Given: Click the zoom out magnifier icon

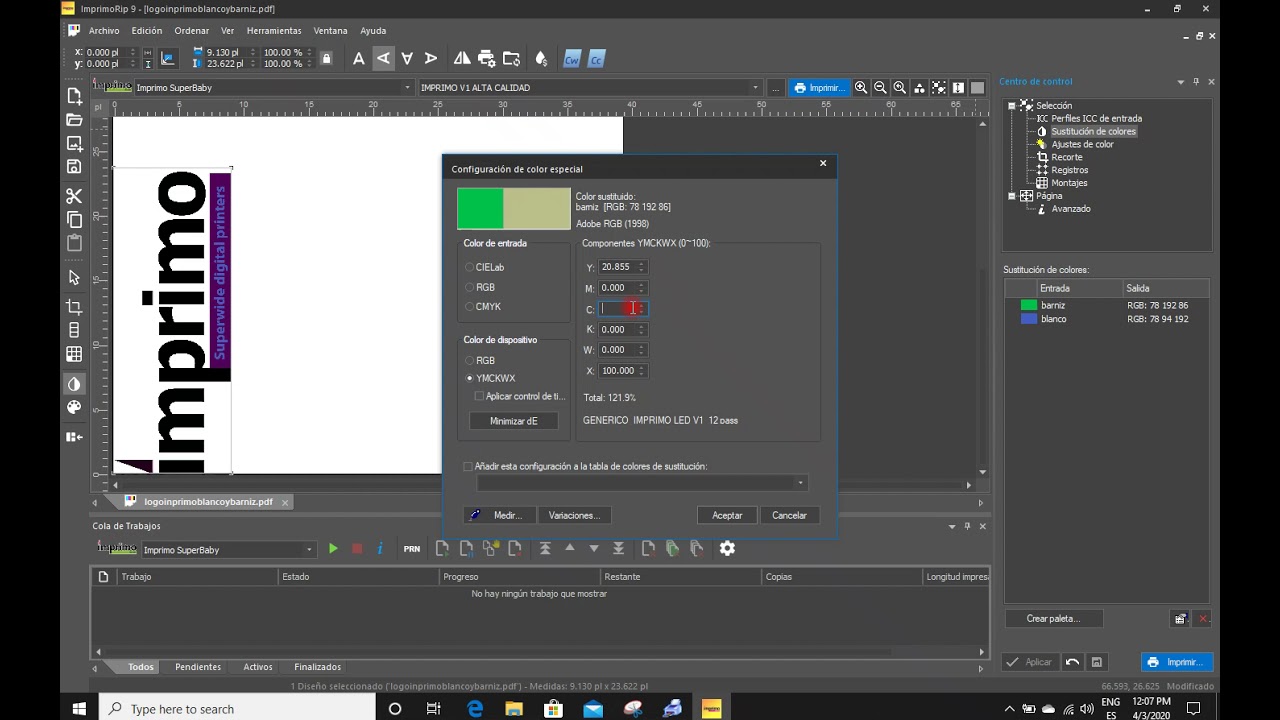Looking at the screenshot, I should pyautogui.click(x=880, y=88).
